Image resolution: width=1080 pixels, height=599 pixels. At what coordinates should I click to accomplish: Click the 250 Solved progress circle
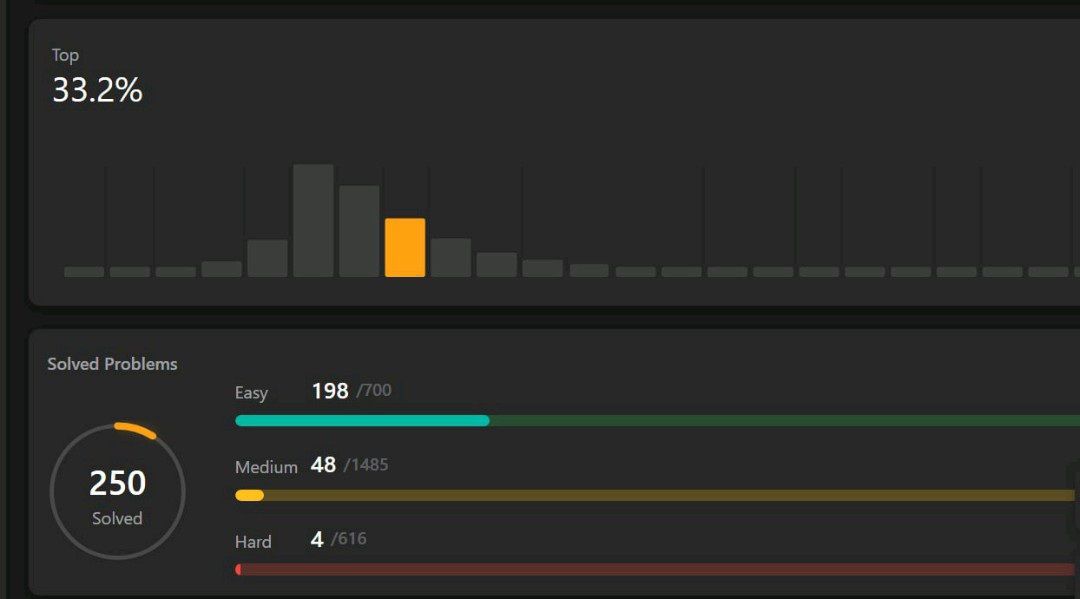pos(117,492)
